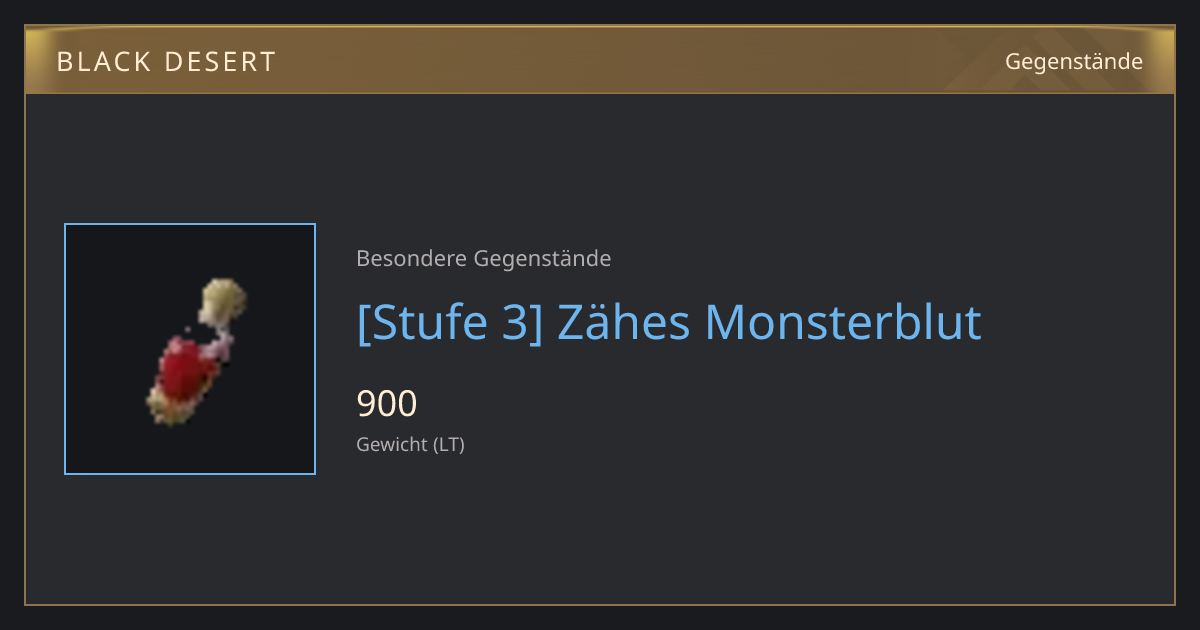The height and width of the screenshot is (630, 1200).
Task: Click the blue-framed item thumbnail box
Action: 190,349
